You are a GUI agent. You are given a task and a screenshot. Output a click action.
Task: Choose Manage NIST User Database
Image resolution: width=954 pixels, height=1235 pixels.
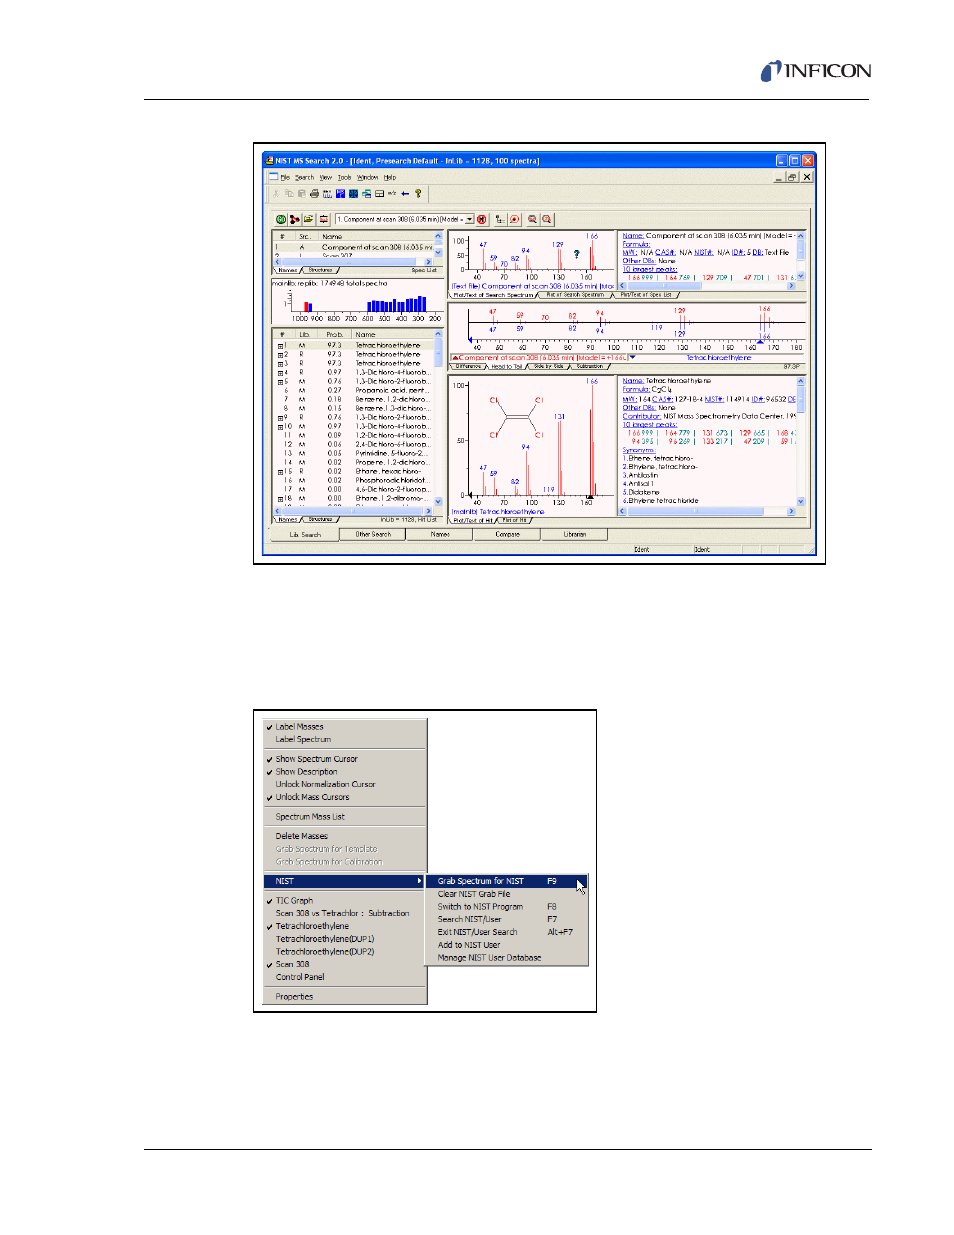pyautogui.click(x=507, y=958)
